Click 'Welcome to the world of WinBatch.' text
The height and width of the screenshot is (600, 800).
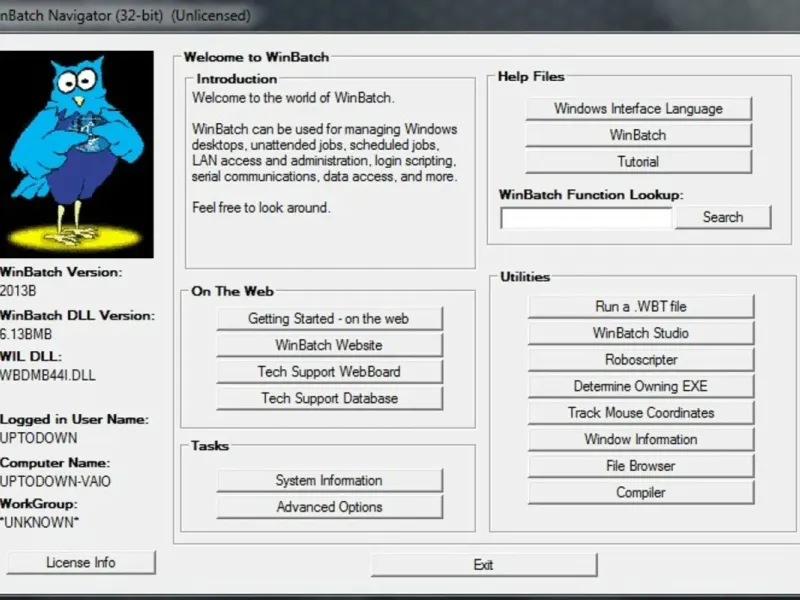click(293, 97)
